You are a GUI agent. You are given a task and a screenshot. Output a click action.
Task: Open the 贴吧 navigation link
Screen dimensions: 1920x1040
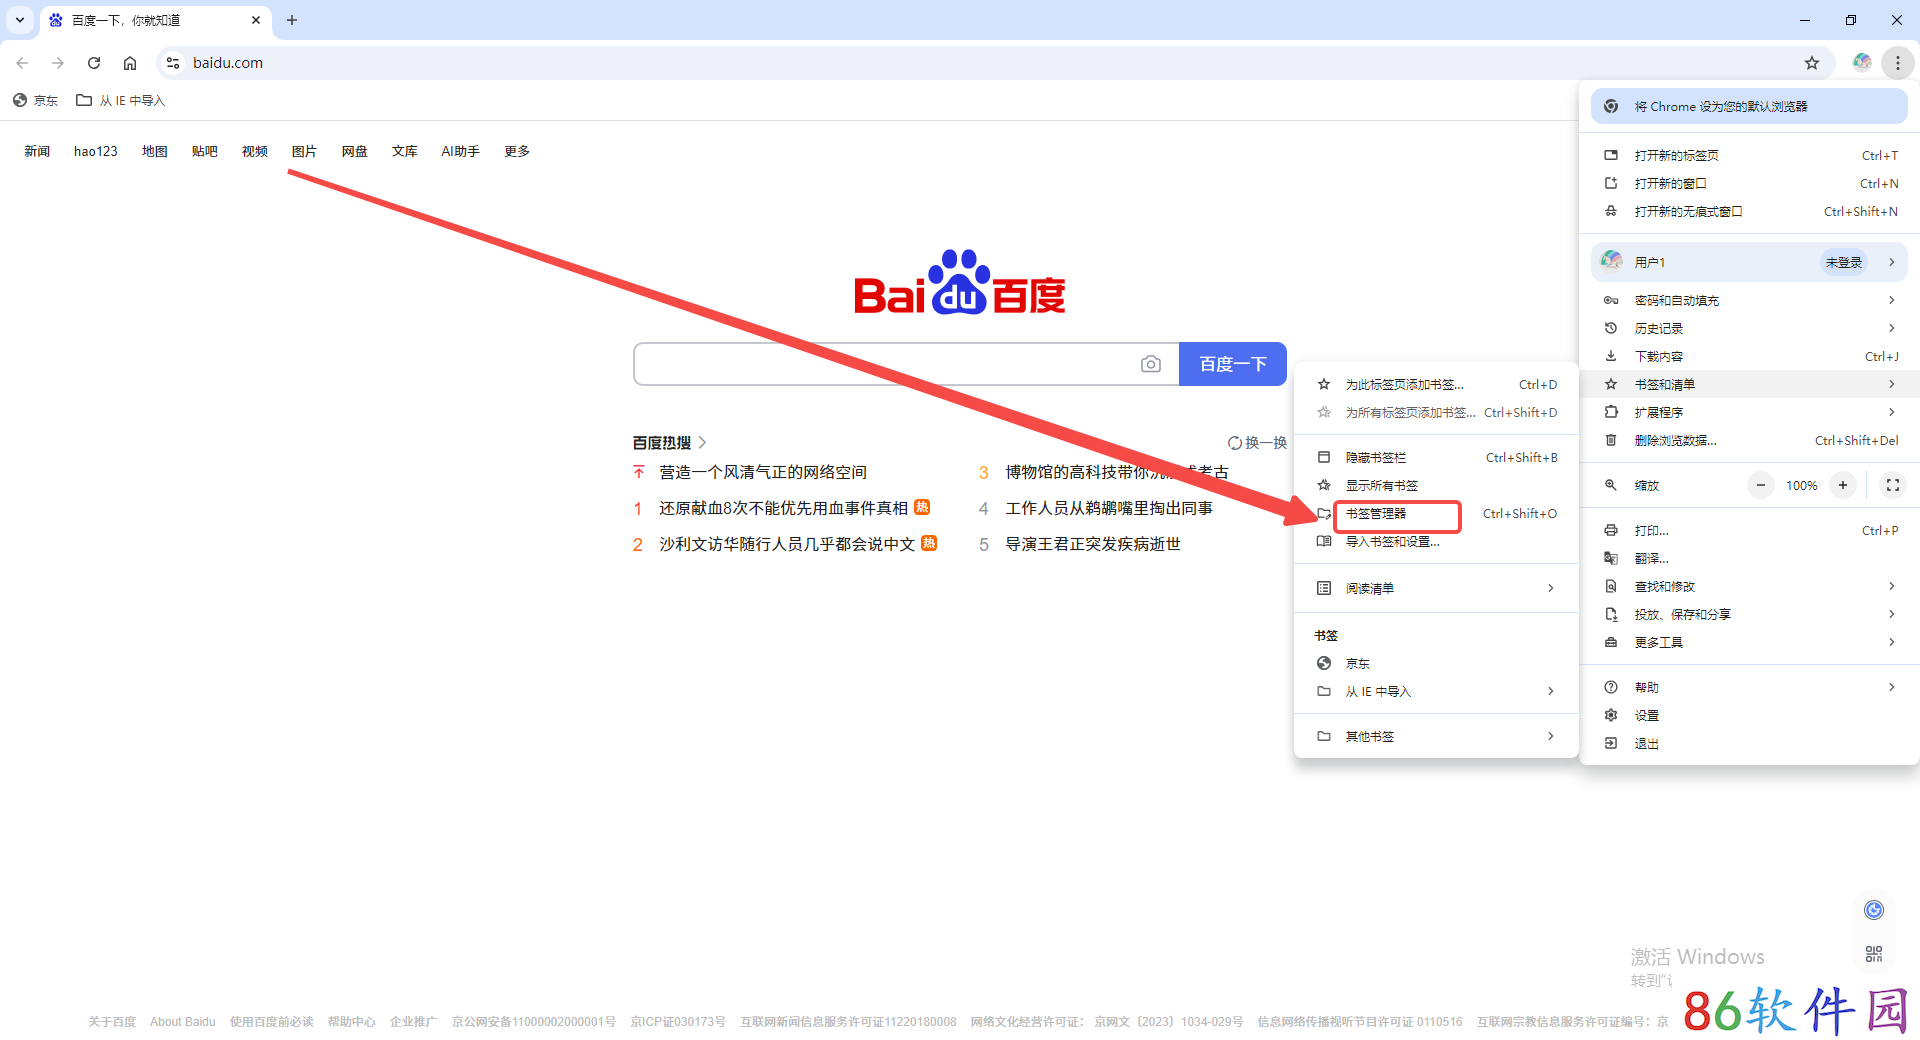205,151
